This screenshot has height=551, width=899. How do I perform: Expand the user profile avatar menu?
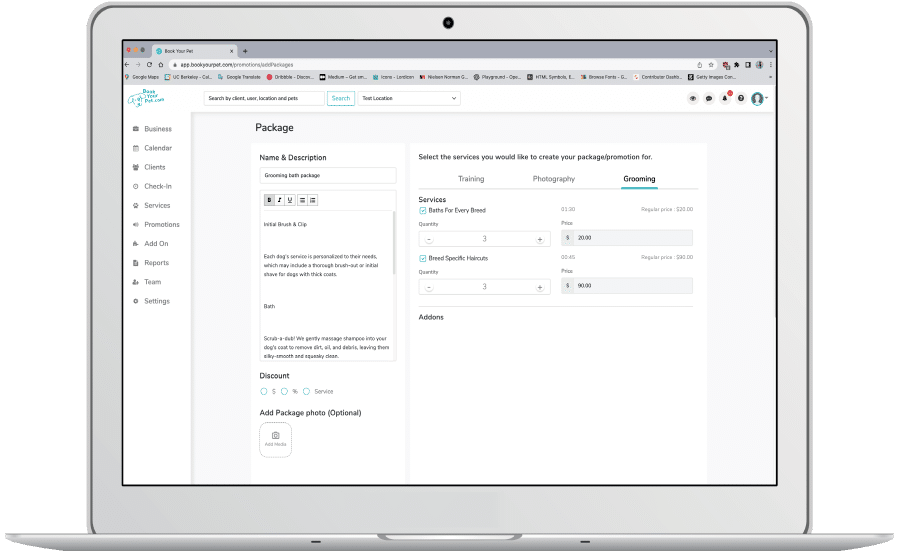[x=759, y=99]
